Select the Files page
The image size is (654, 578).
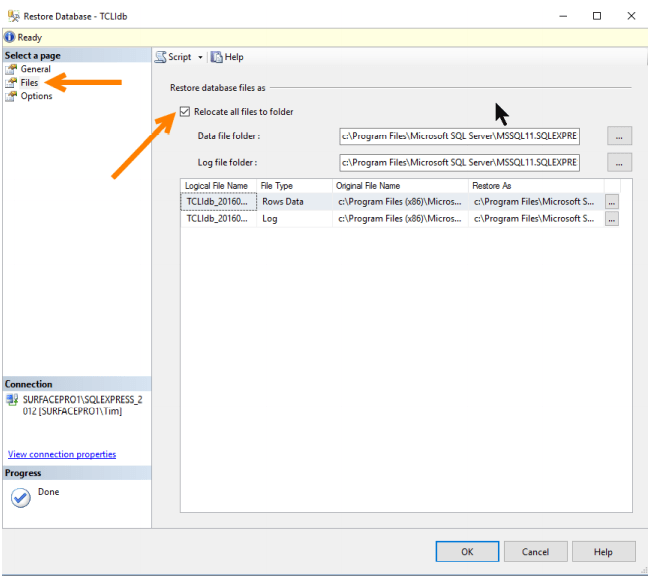(x=29, y=83)
